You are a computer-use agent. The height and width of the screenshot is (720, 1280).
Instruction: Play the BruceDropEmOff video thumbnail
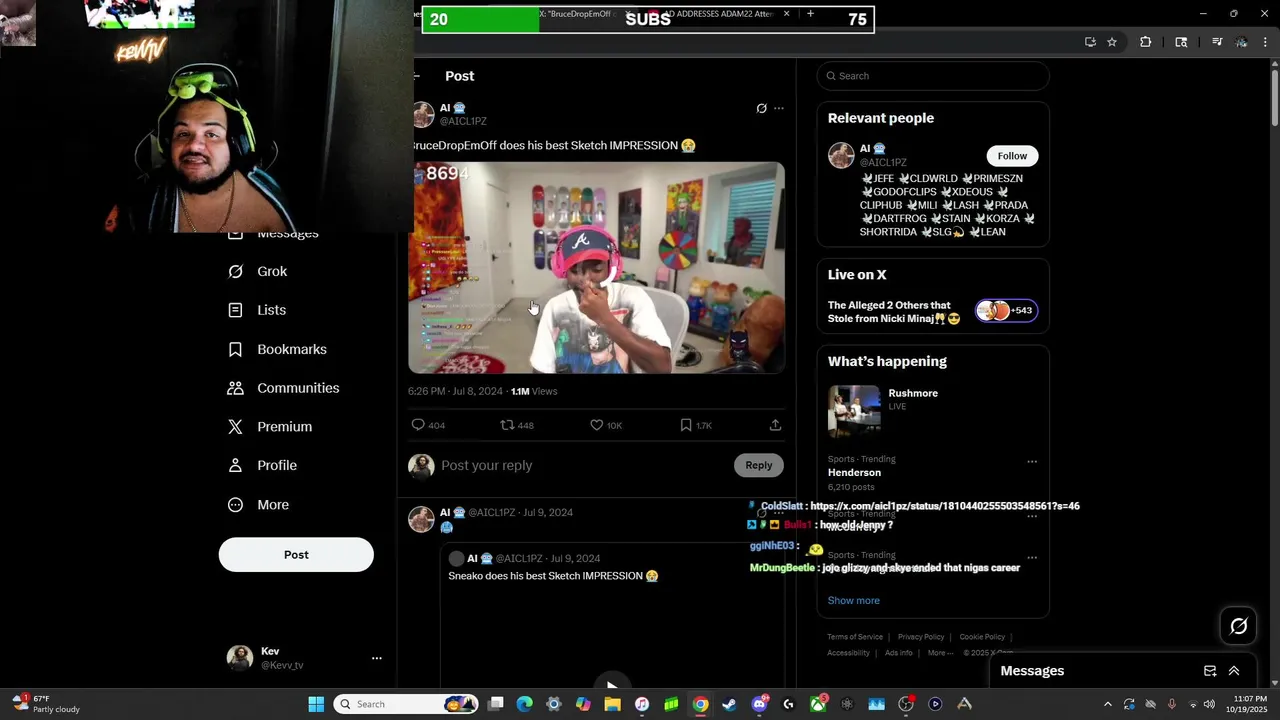(596, 268)
